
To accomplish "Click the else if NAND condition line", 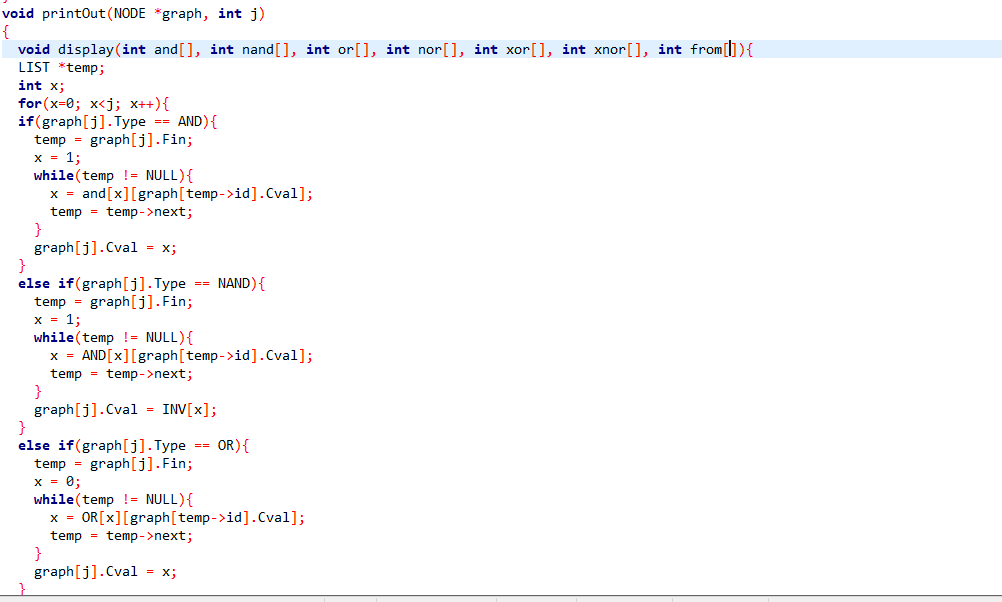I will [x=130, y=283].
